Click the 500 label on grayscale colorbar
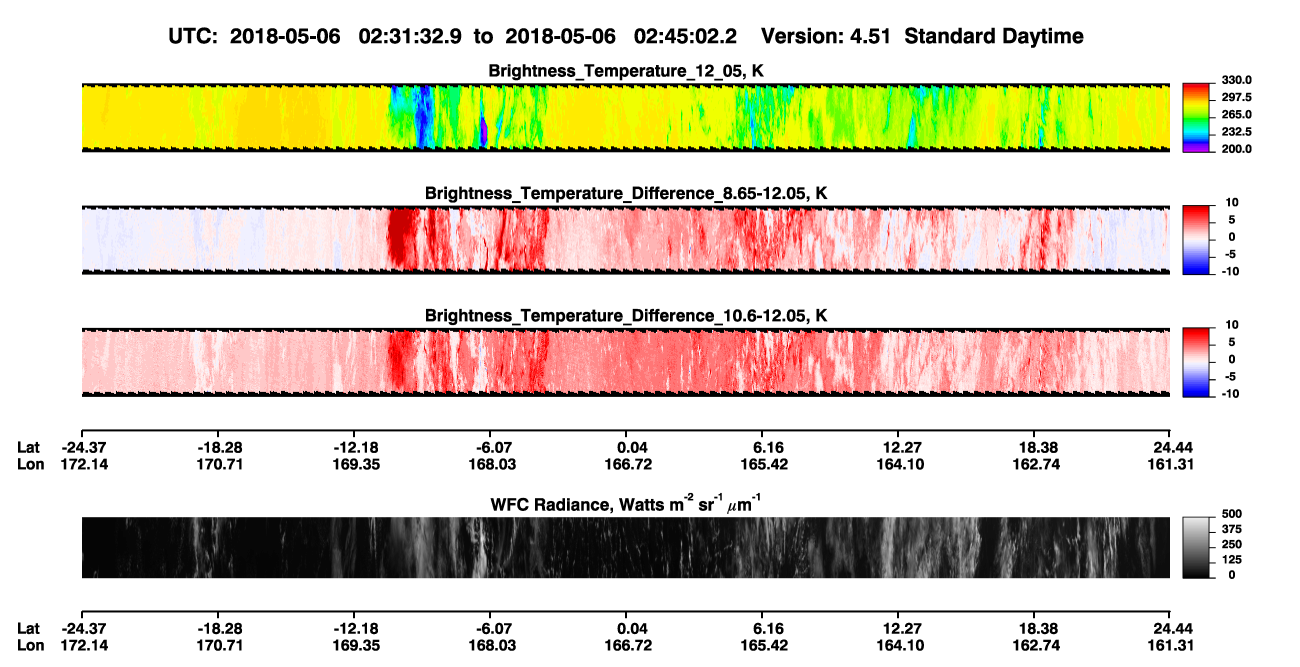 1232,517
